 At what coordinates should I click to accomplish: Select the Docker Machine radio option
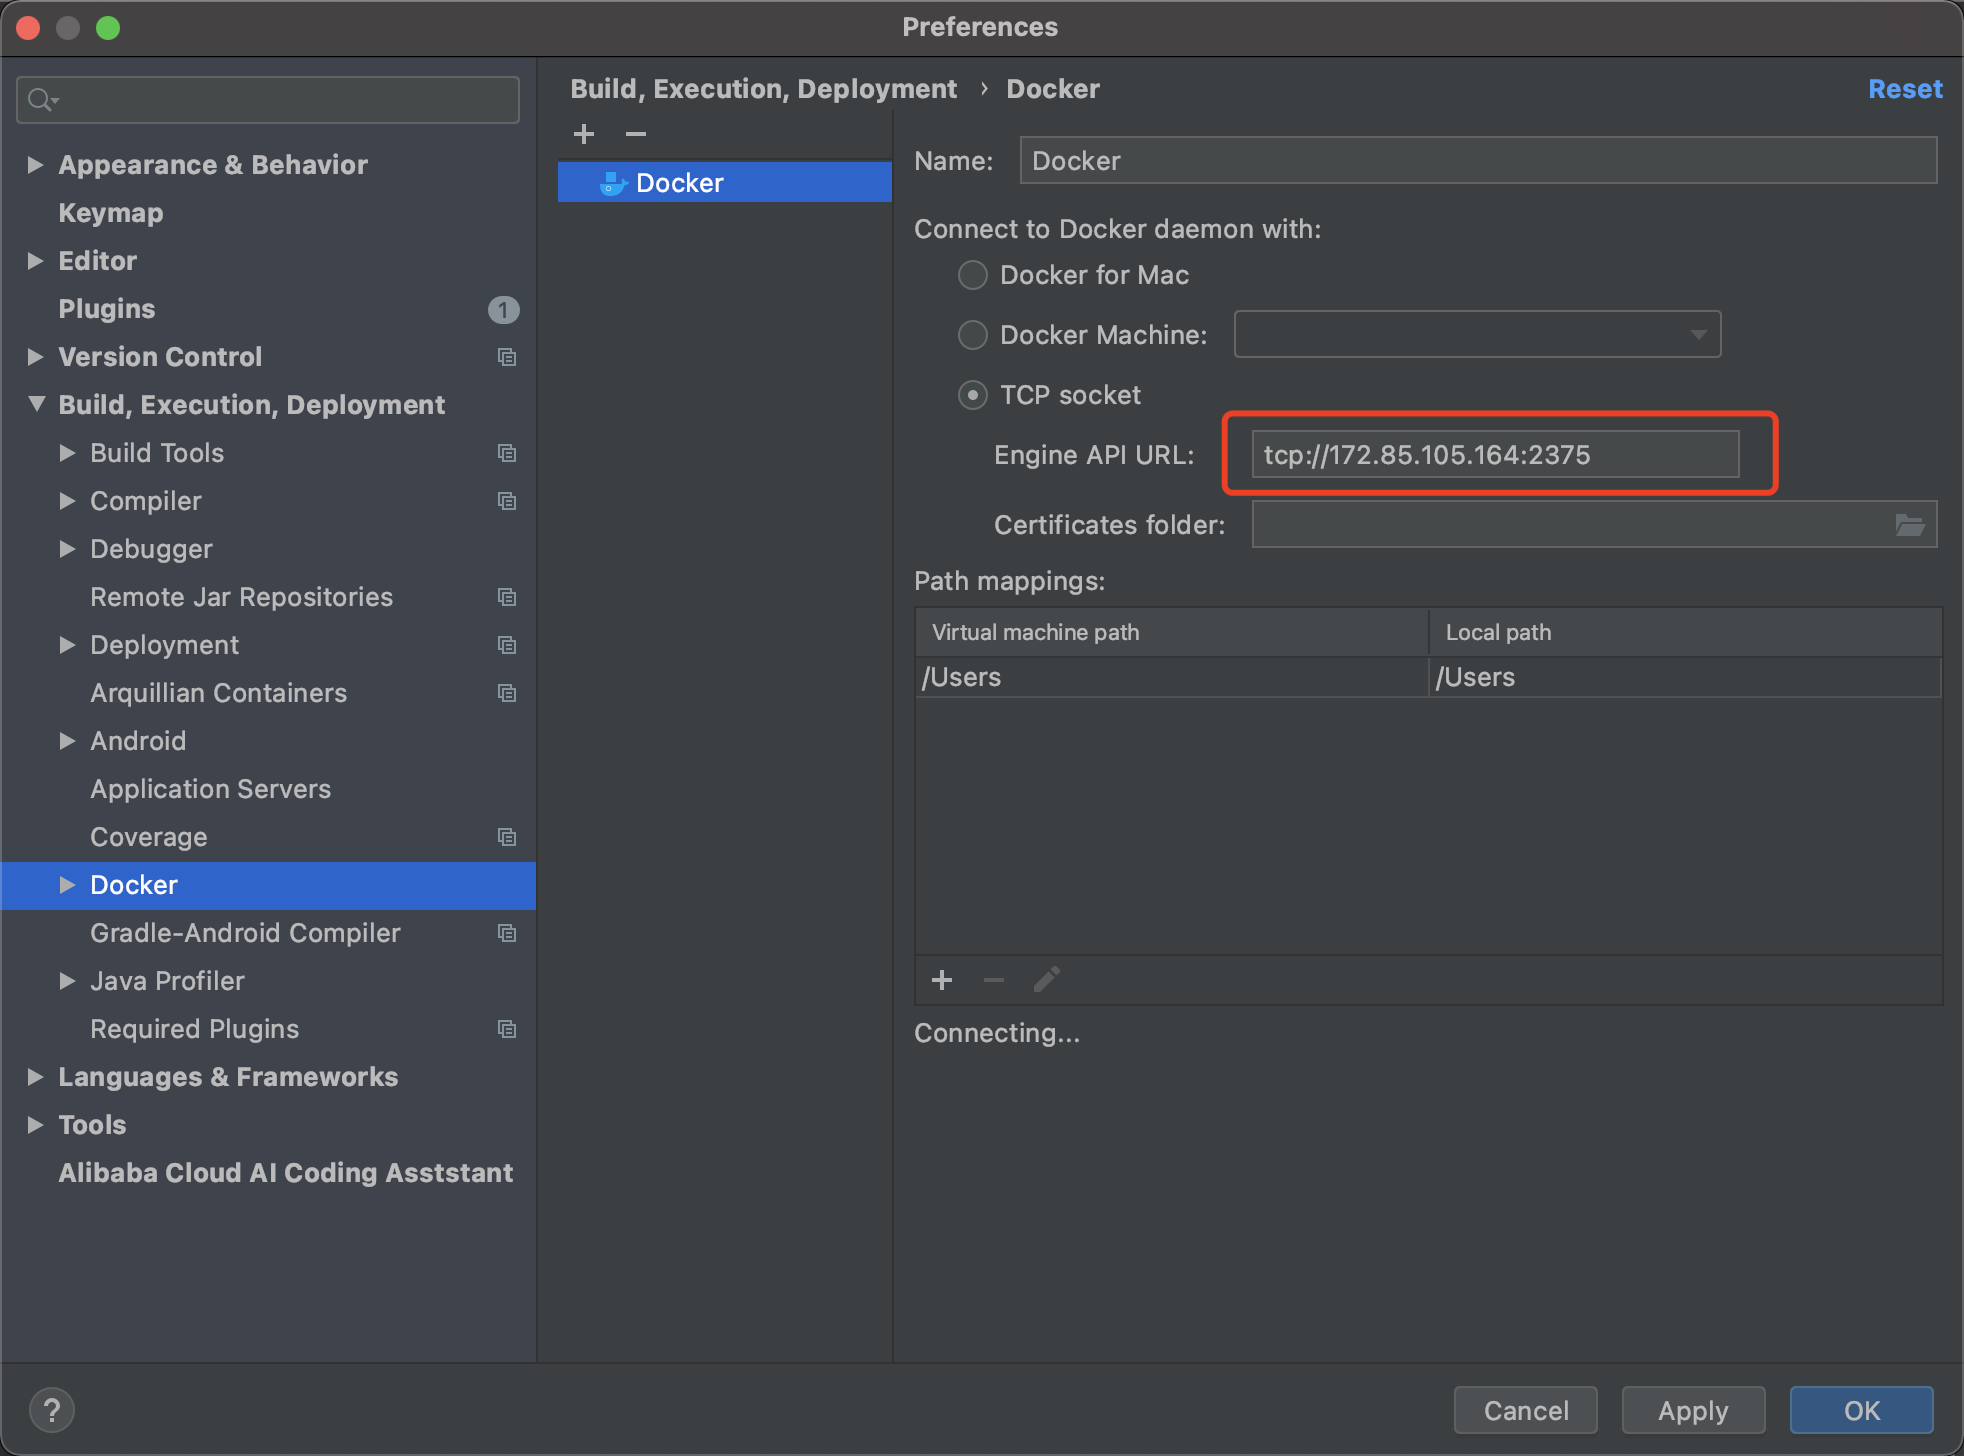click(x=972, y=335)
